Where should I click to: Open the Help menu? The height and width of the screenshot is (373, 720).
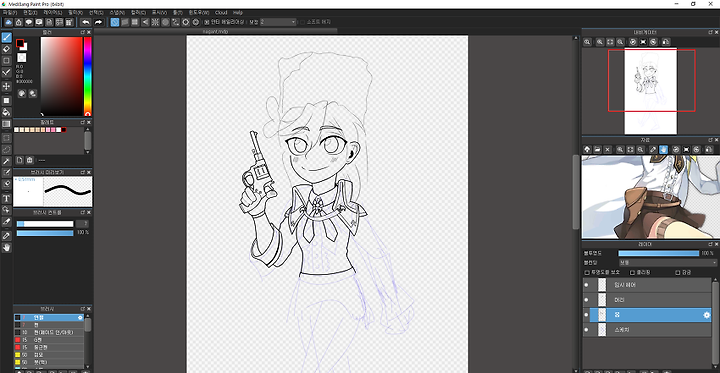pos(237,12)
